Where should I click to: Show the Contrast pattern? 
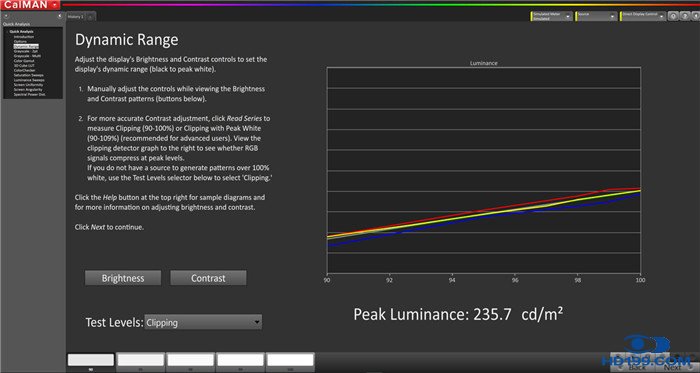pyautogui.click(x=208, y=278)
